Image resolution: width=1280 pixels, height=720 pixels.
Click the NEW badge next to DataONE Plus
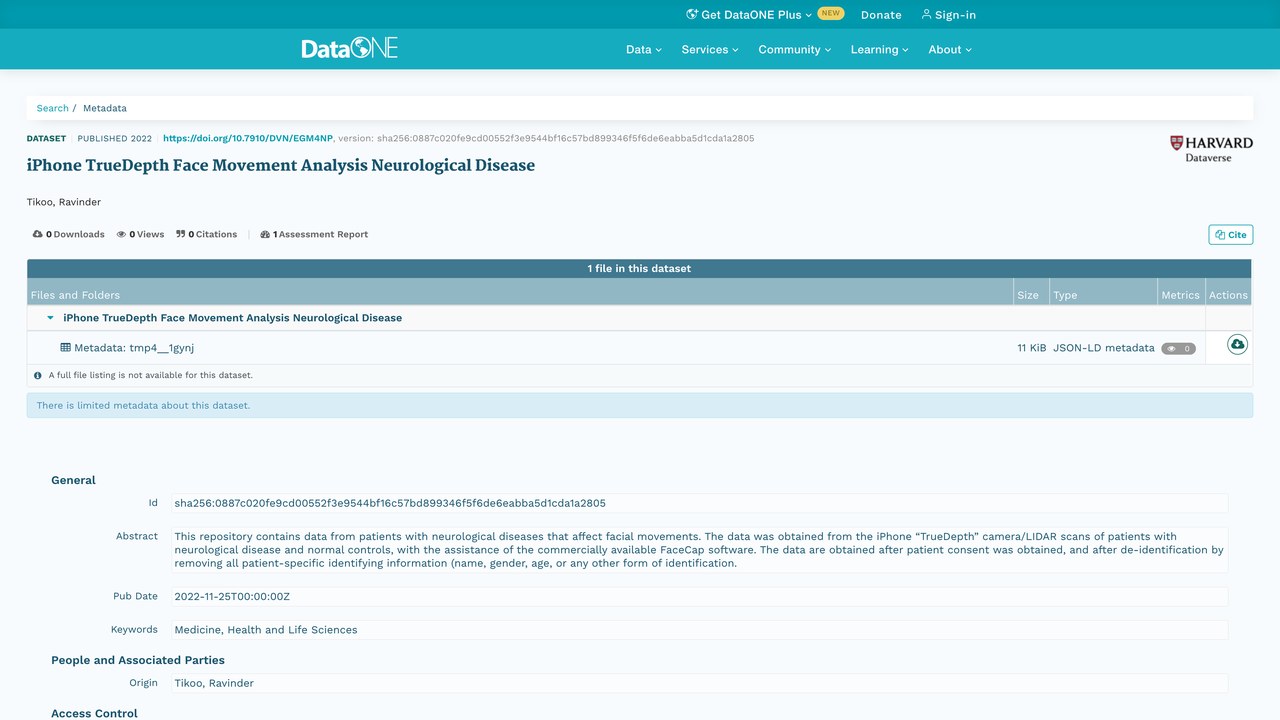831,14
